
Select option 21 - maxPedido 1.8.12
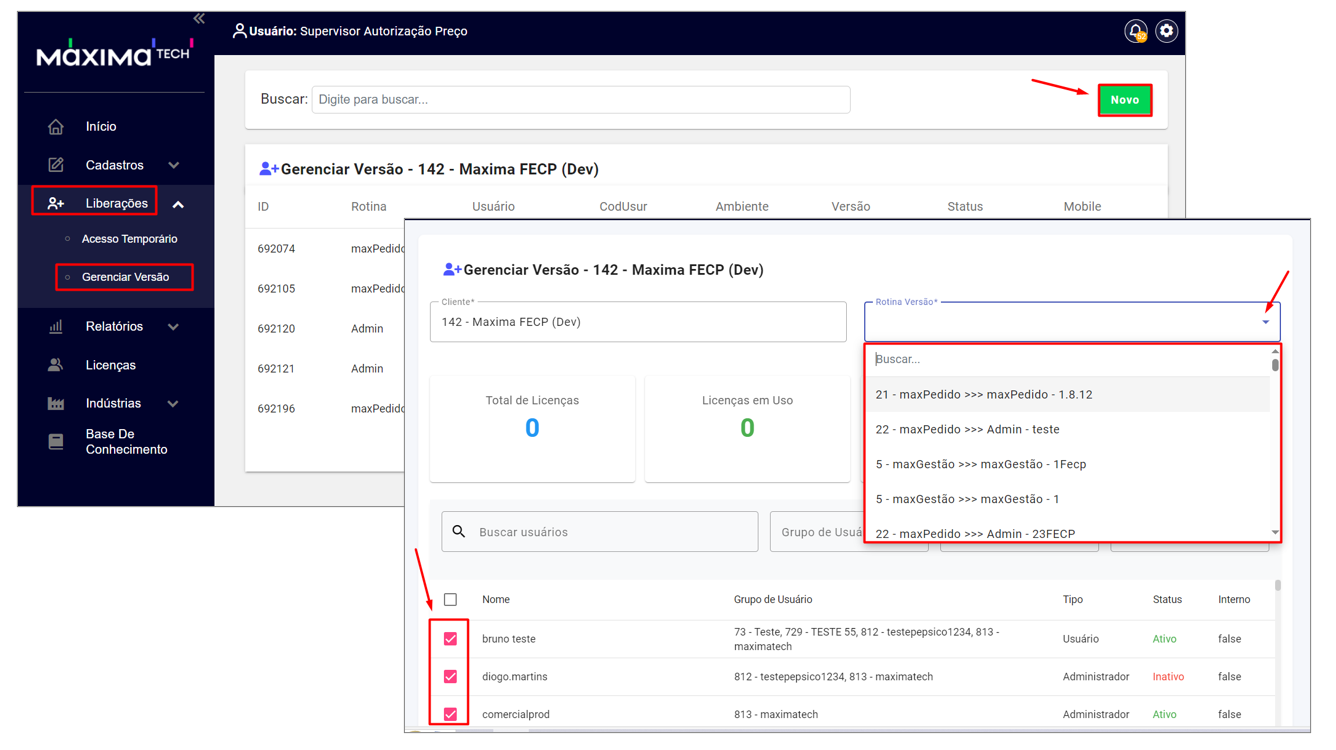(x=983, y=395)
